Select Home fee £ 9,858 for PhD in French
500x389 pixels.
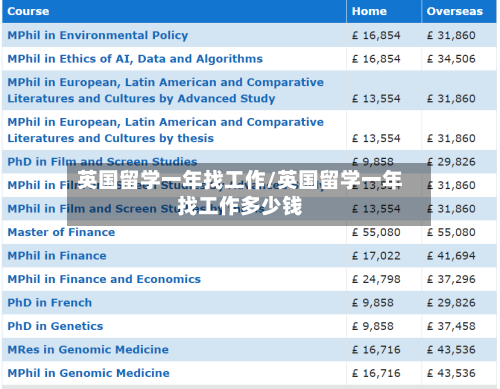(373, 303)
